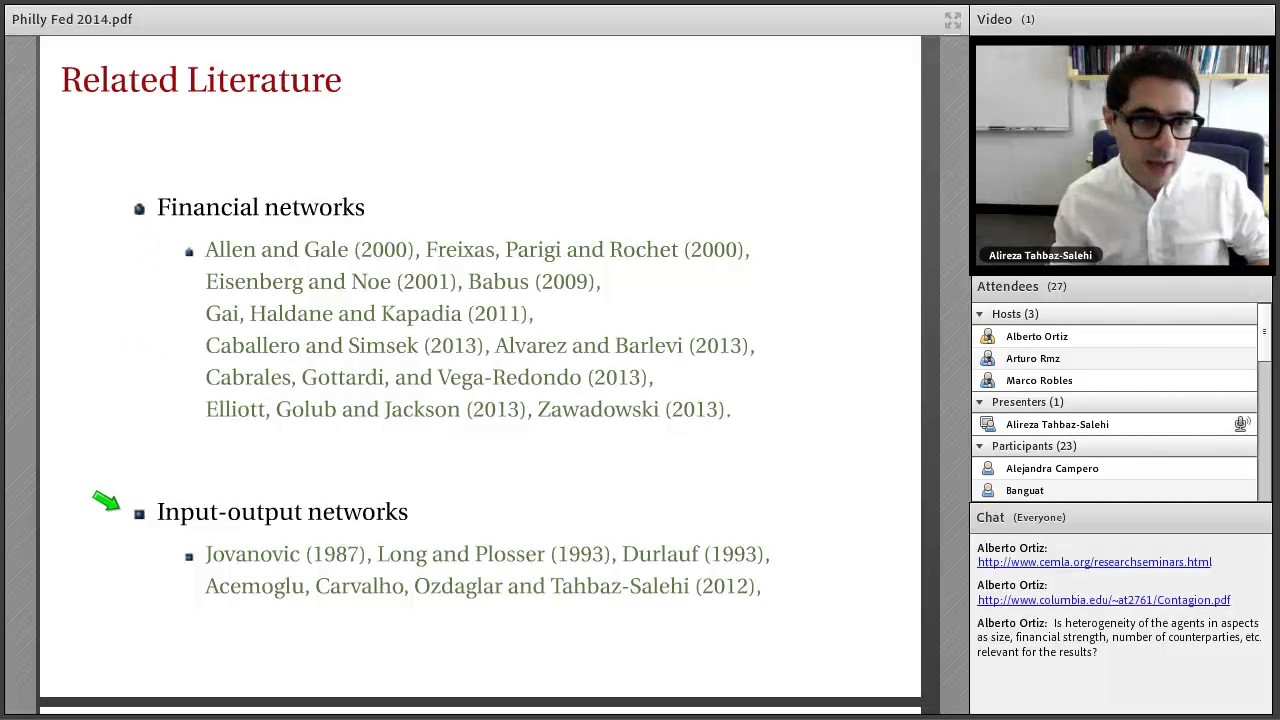The height and width of the screenshot is (720, 1280).
Task: Click Alberto Ortiz's host avatar icon
Action: 988,337
